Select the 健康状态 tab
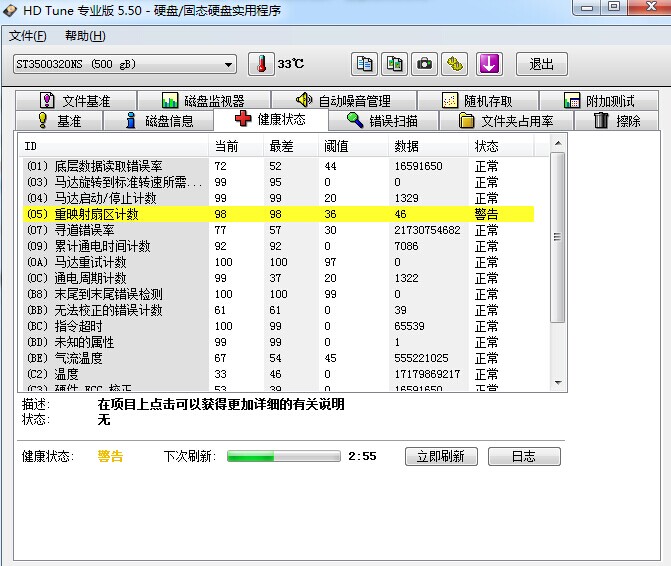 click(271, 119)
